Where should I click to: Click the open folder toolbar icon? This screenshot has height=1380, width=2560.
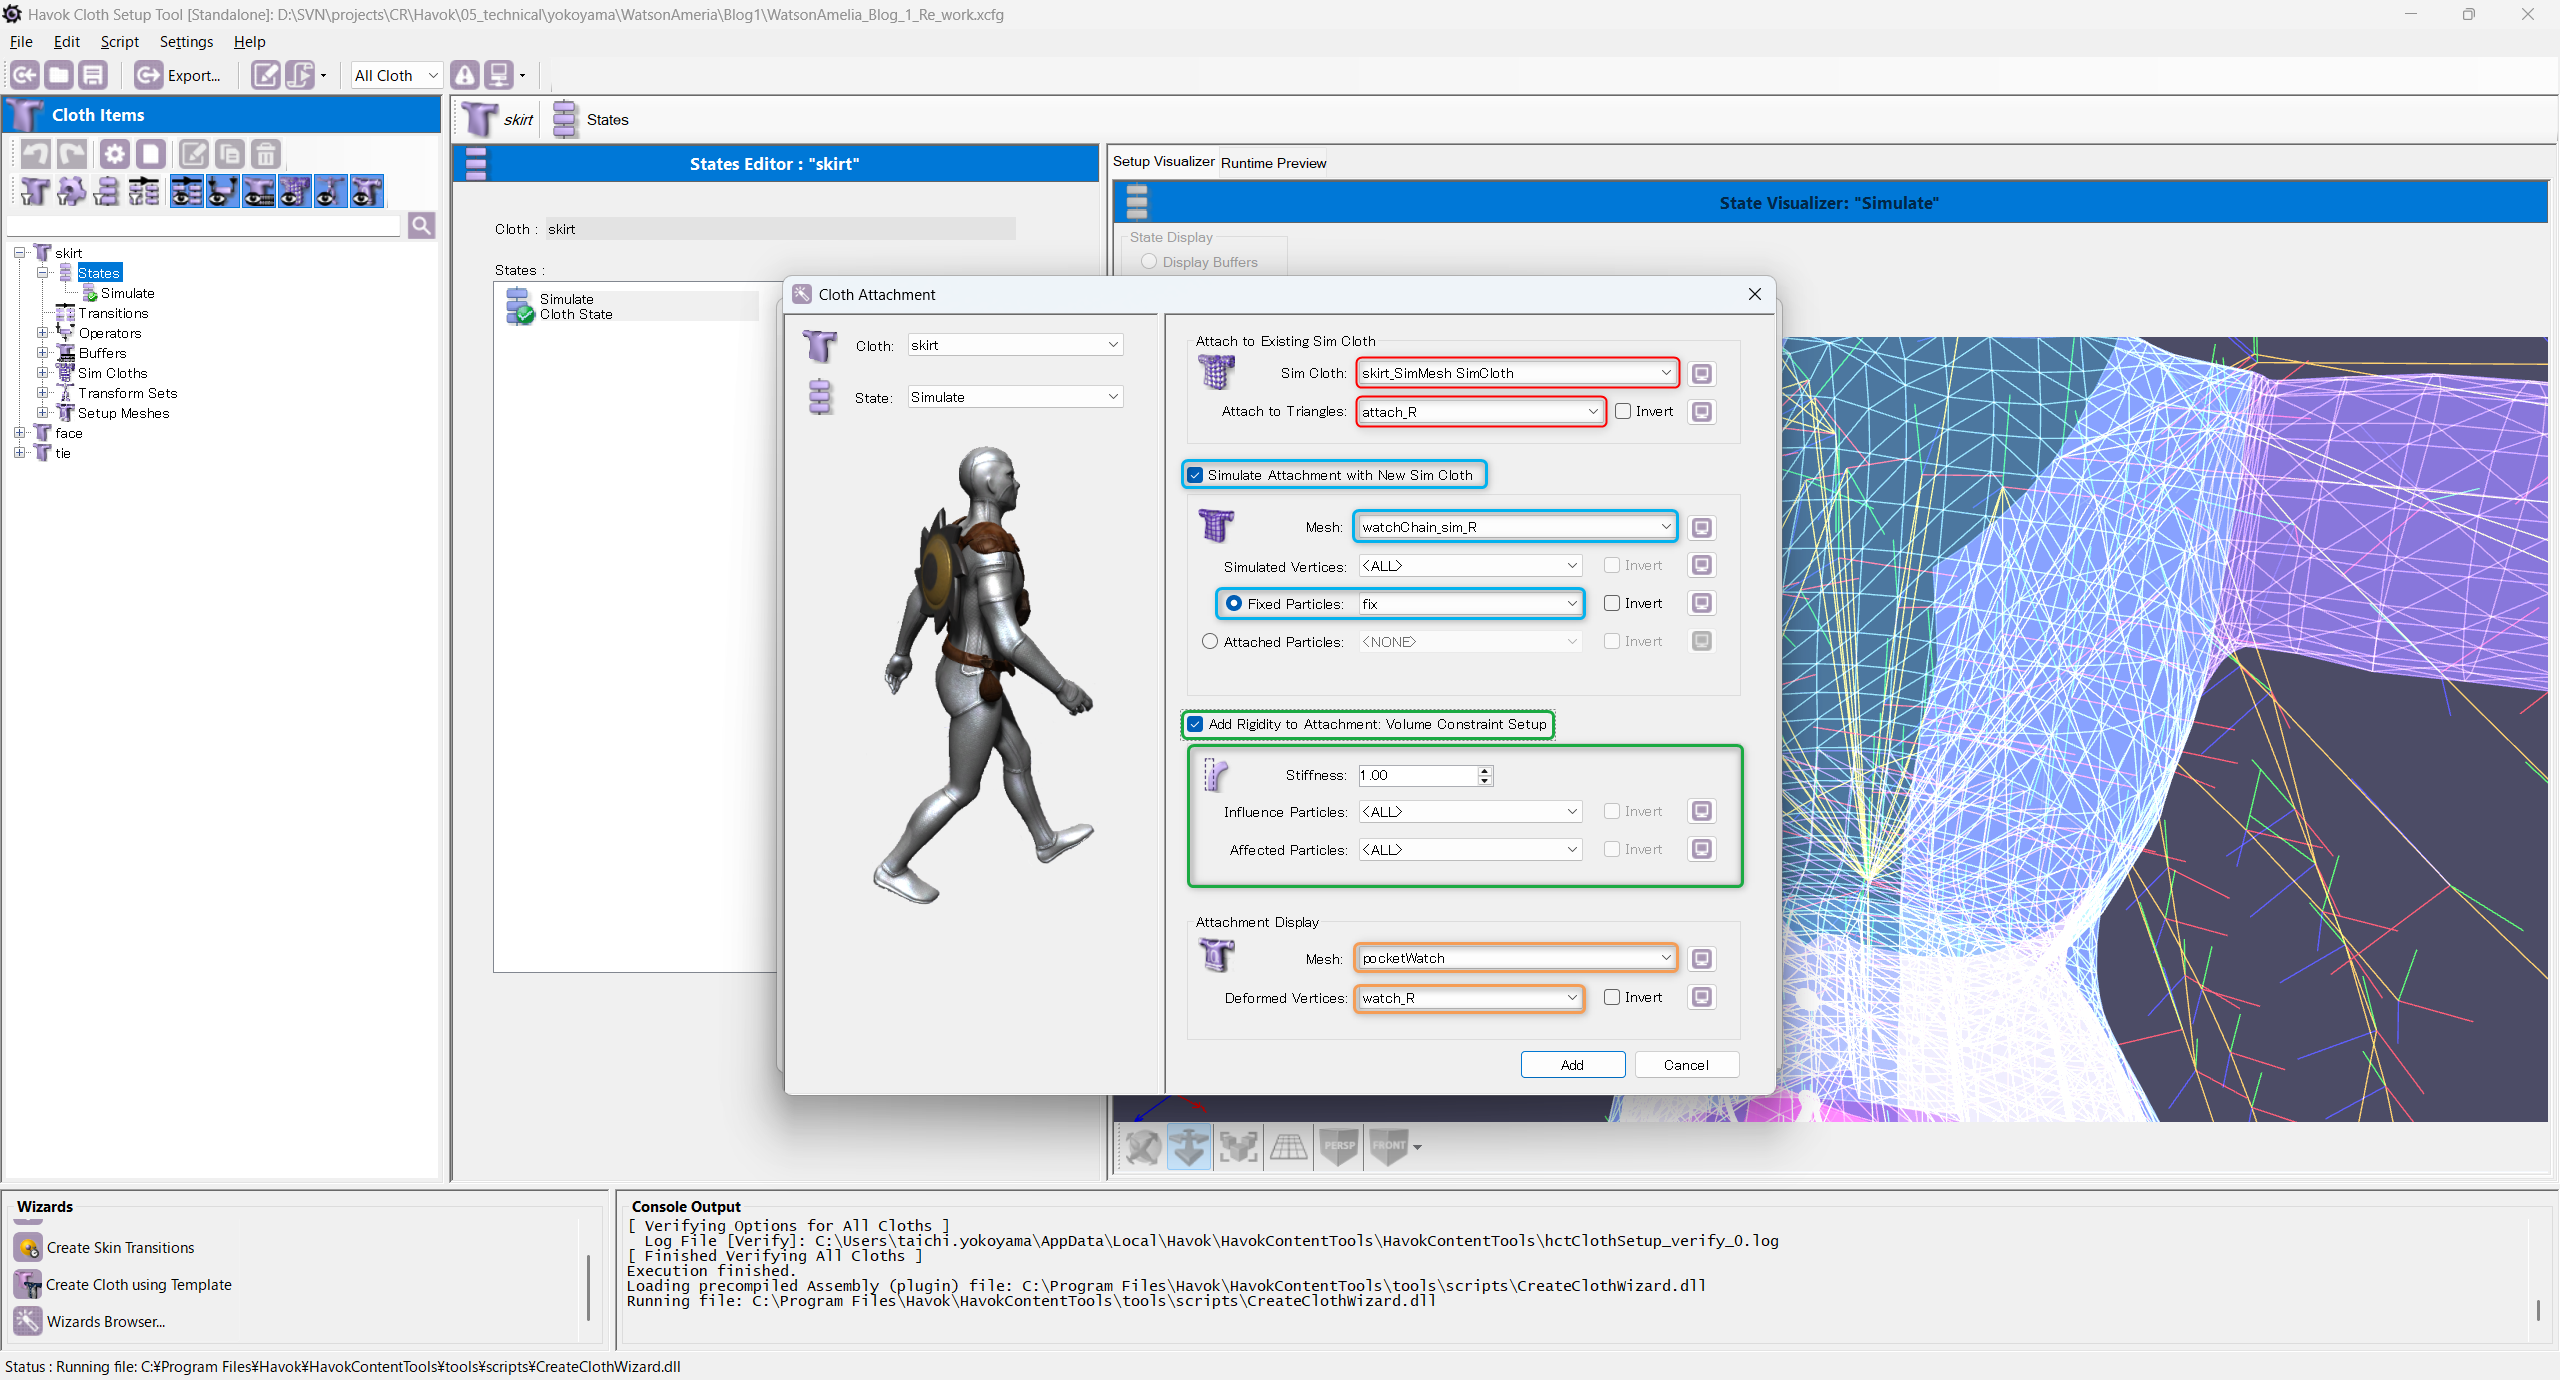(59, 75)
